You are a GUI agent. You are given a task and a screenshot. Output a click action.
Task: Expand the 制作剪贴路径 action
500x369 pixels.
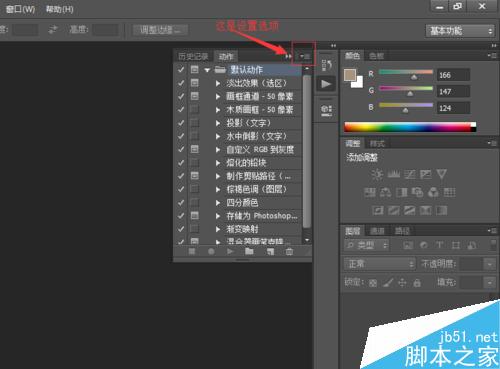(218, 176)
